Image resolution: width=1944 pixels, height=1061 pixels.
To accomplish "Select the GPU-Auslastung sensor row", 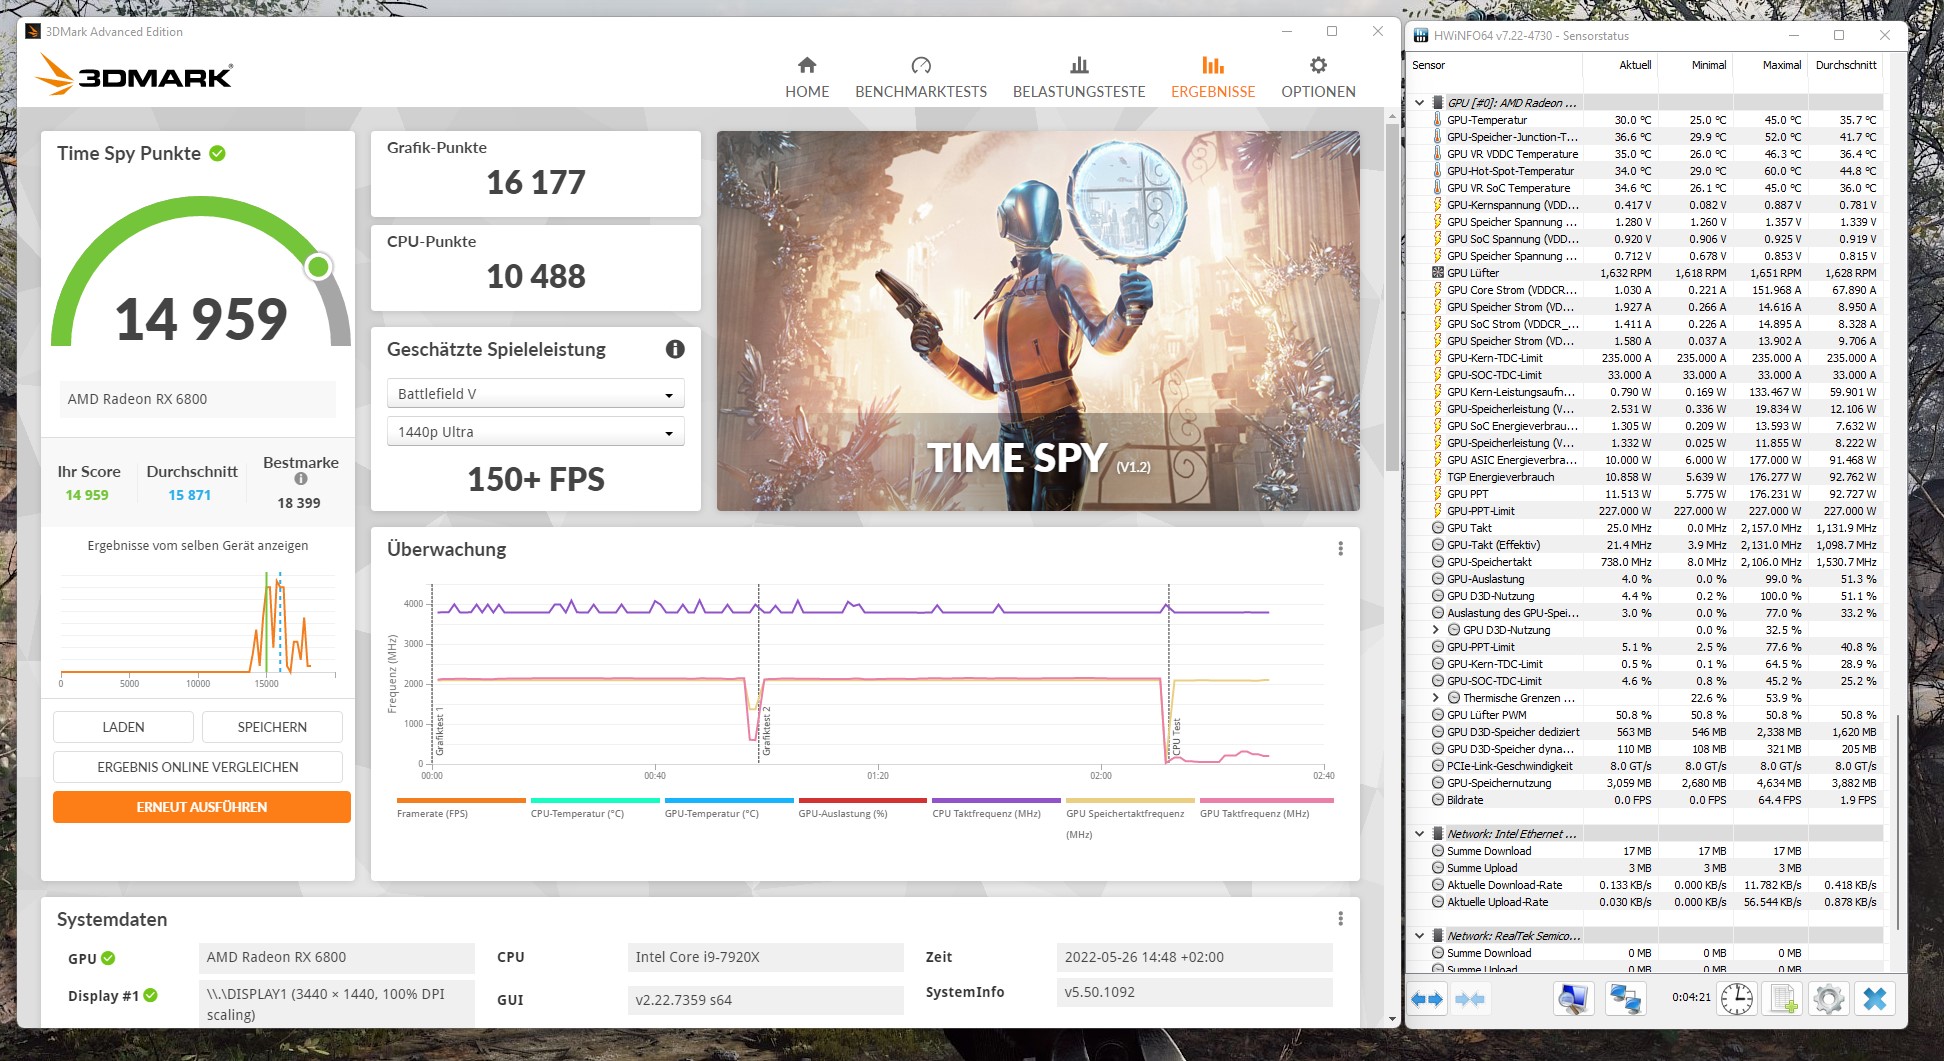I will point(1645,579).
